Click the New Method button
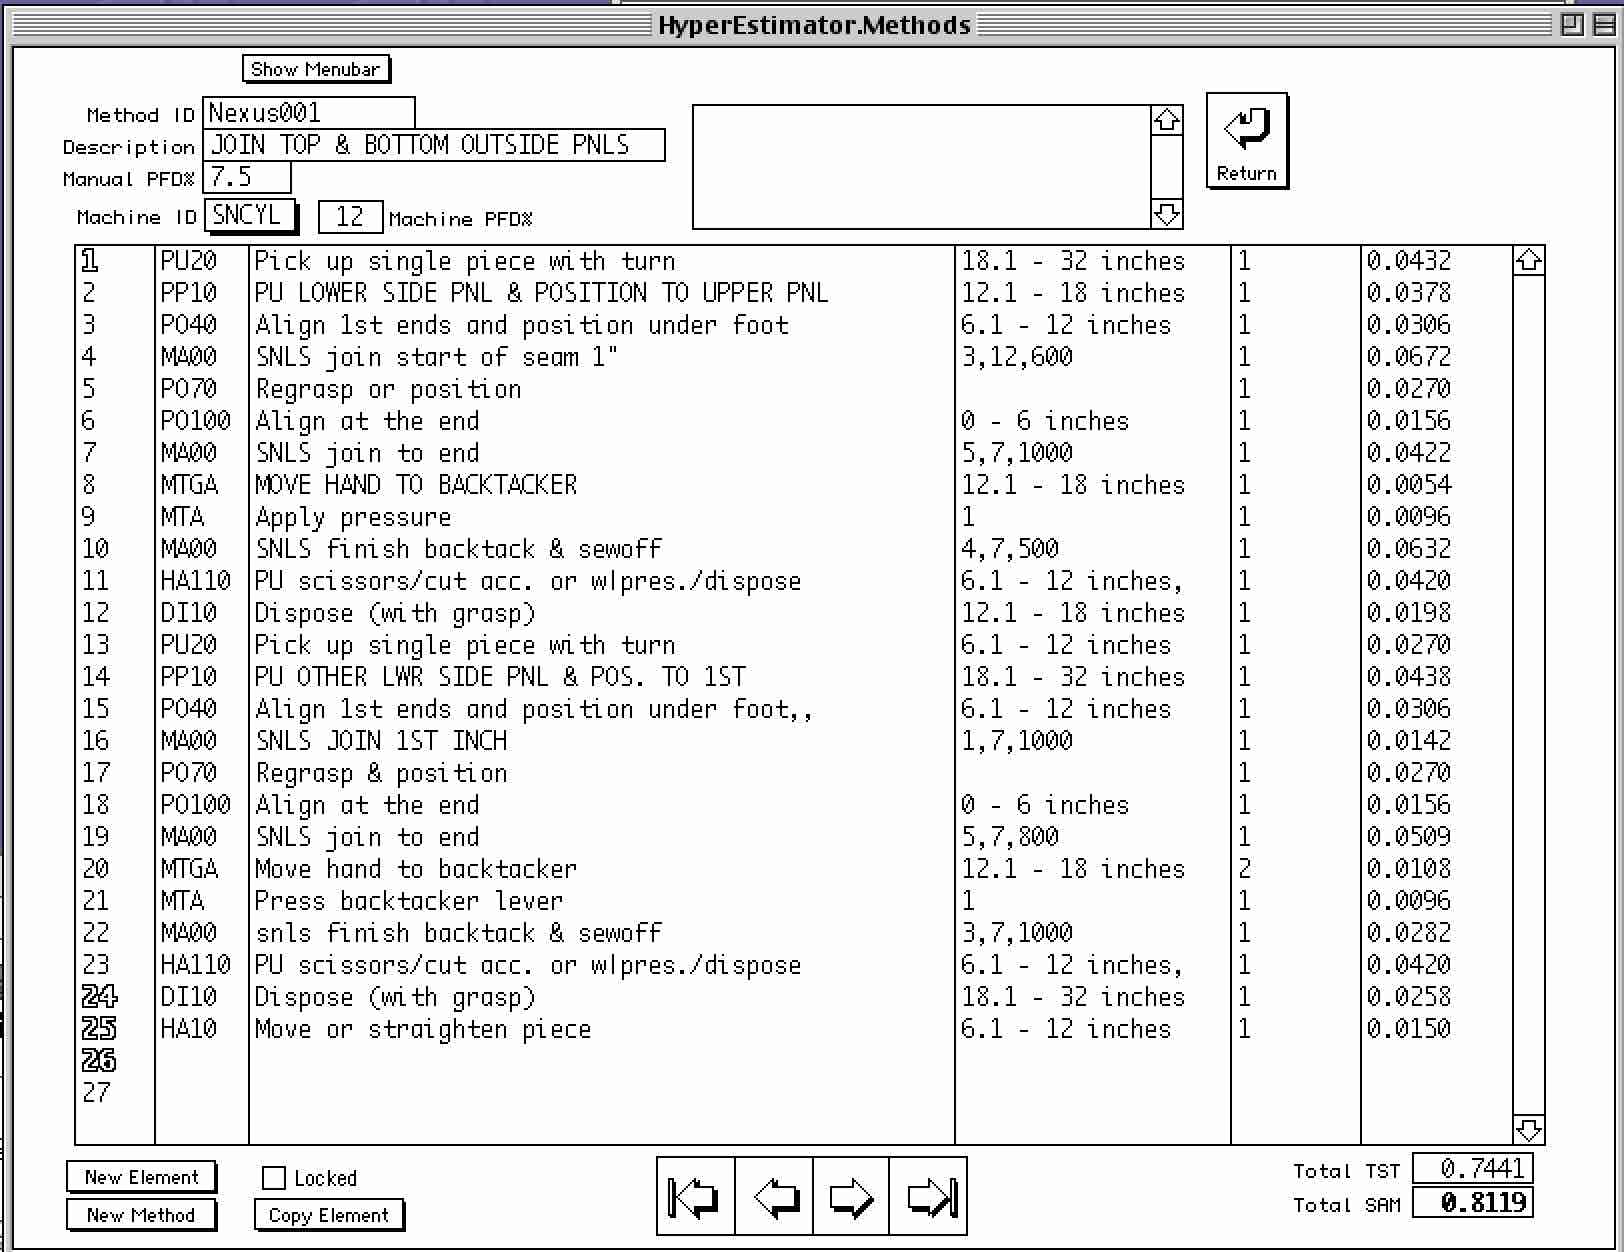The height and width of the screenshot is (1252, 1624). pos(141,1215)
